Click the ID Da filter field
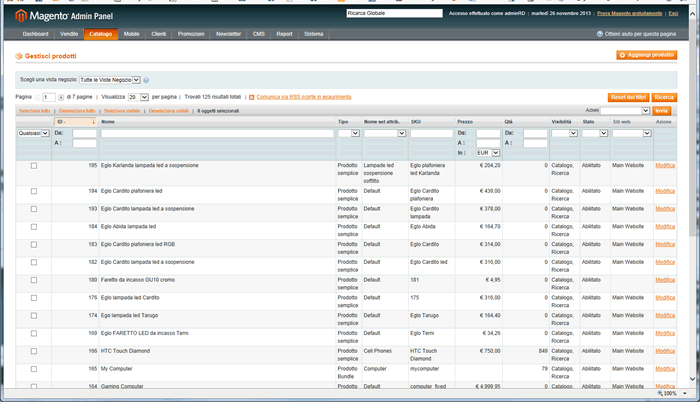Screen dimensions: 700x402 (x=84, y=134)
